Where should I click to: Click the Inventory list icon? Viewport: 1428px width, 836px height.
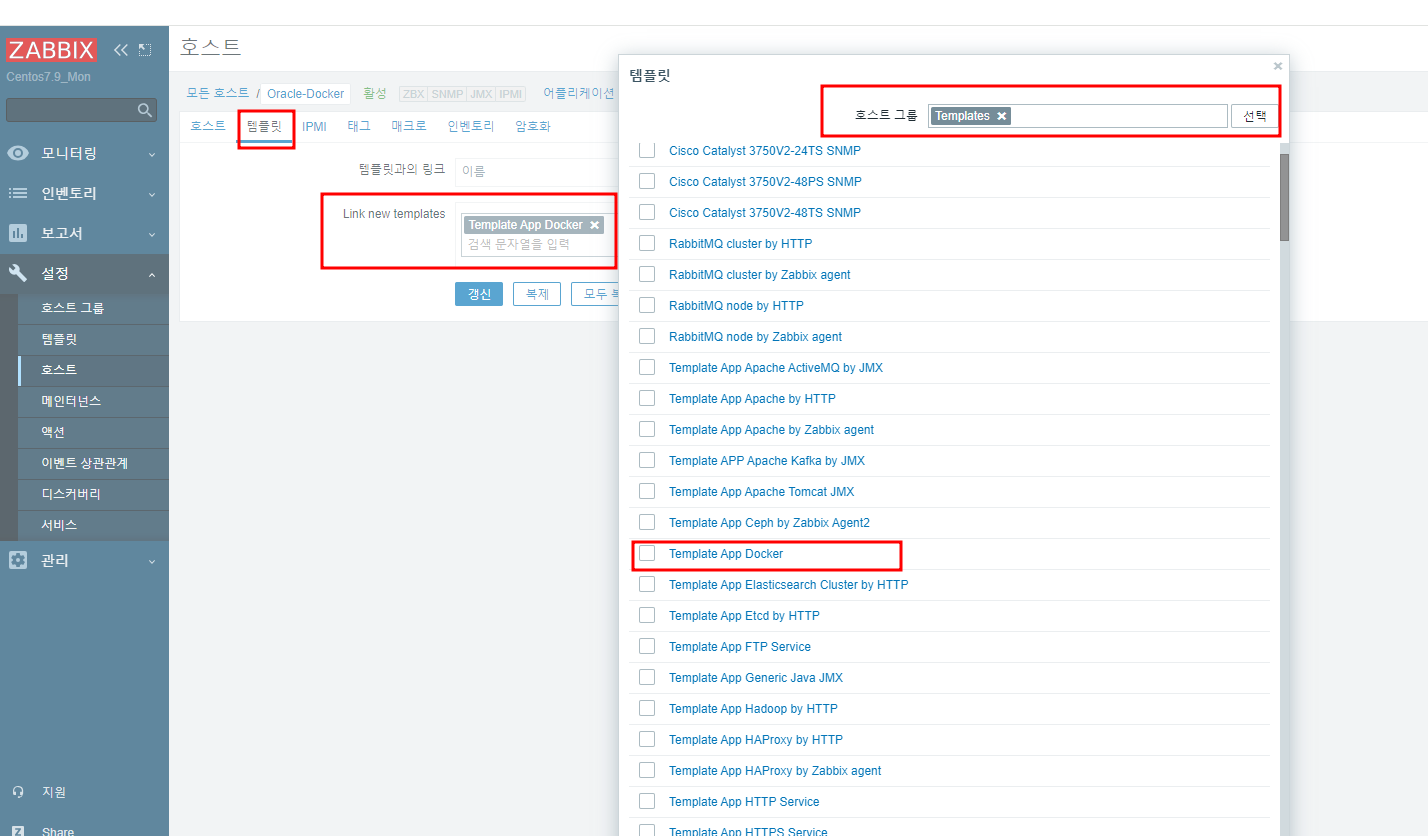click(x=18, y=193)
